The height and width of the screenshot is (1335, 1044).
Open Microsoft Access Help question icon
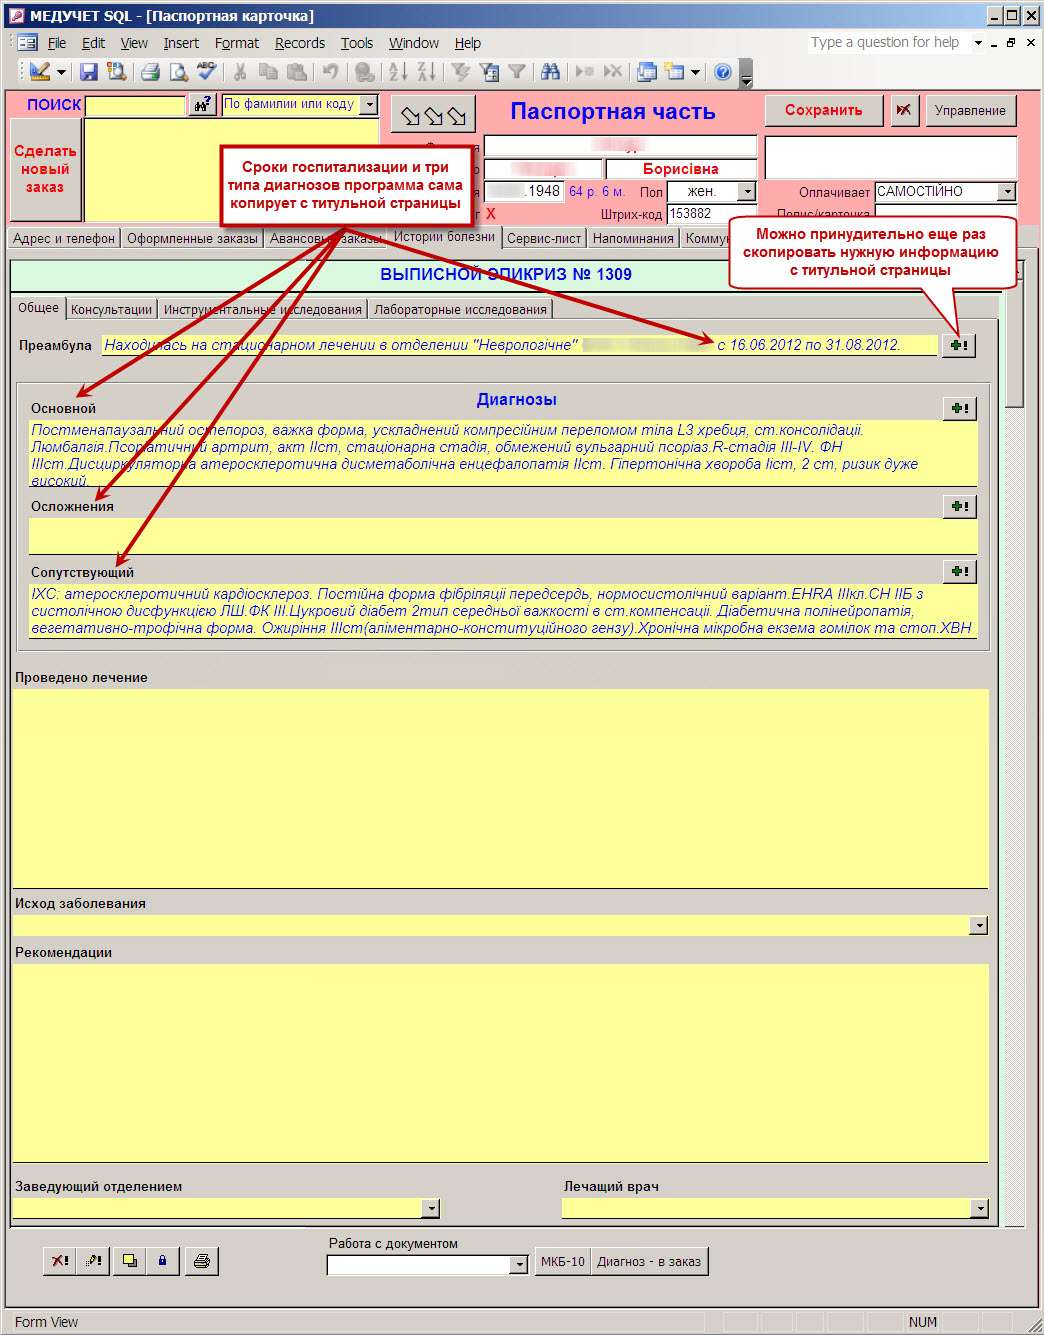point(723,72)
